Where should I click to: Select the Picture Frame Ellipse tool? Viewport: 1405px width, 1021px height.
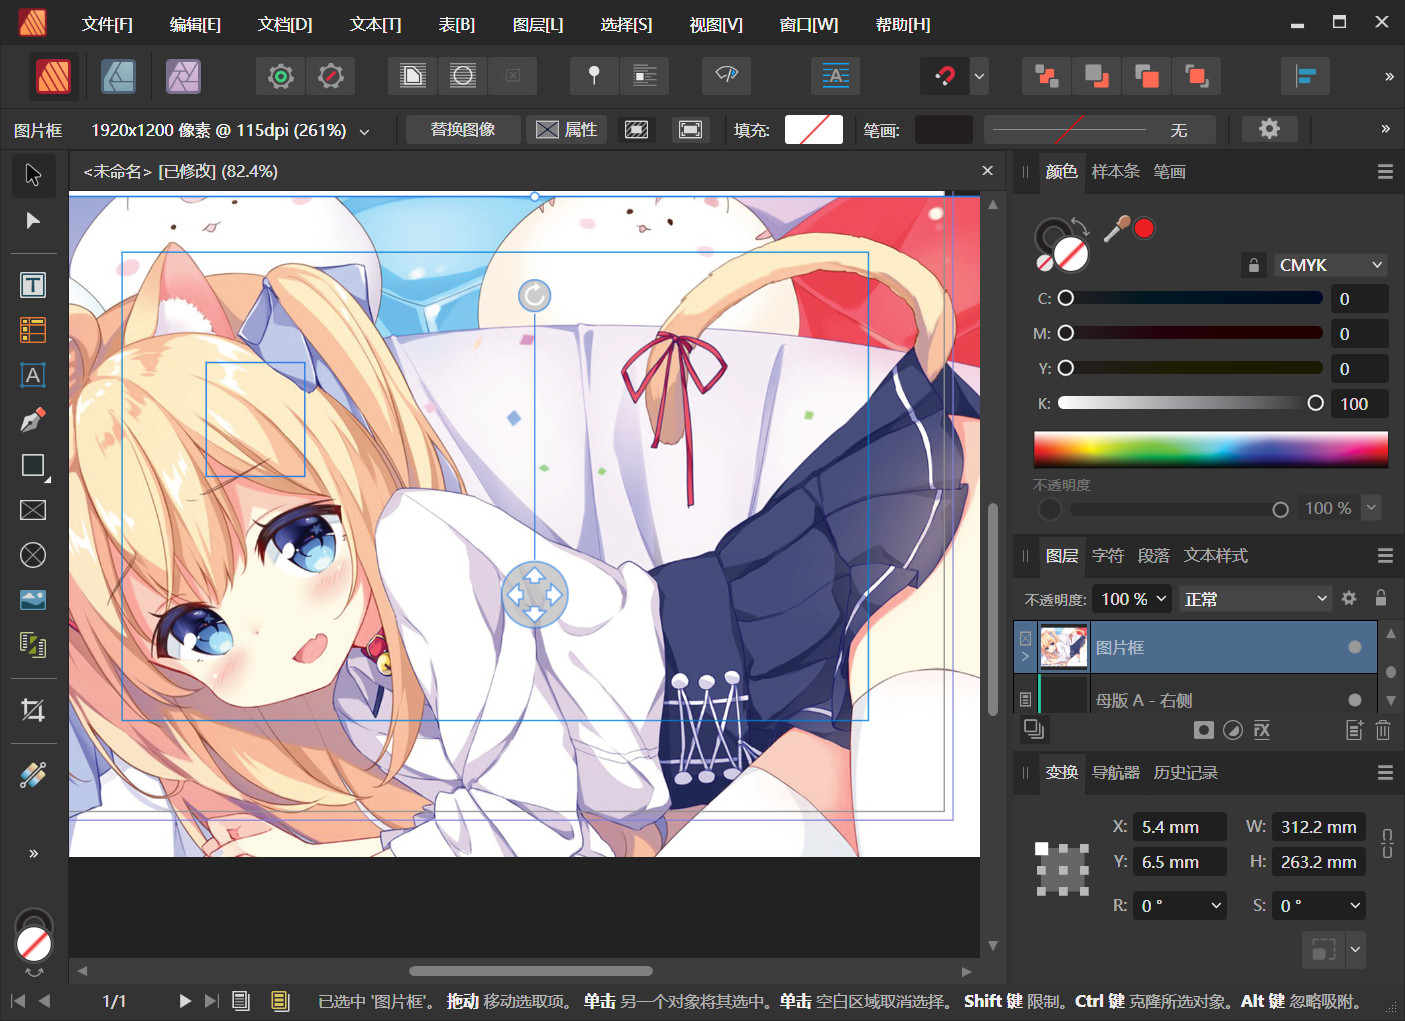click(33, 555)
